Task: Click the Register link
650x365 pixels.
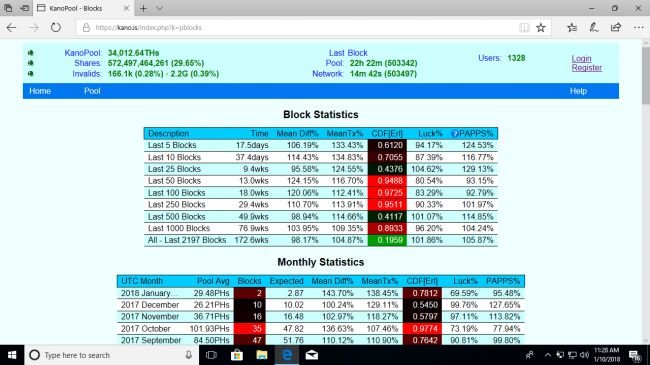Action: 587,68
